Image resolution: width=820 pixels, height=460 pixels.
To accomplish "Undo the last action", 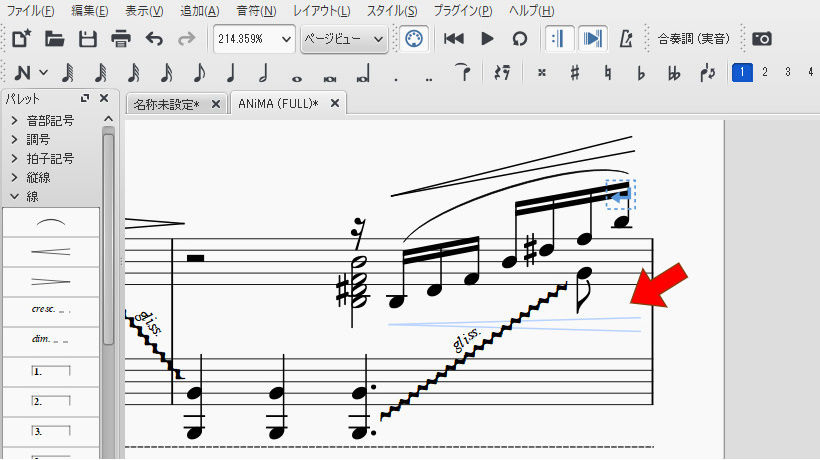I will 154,39.
